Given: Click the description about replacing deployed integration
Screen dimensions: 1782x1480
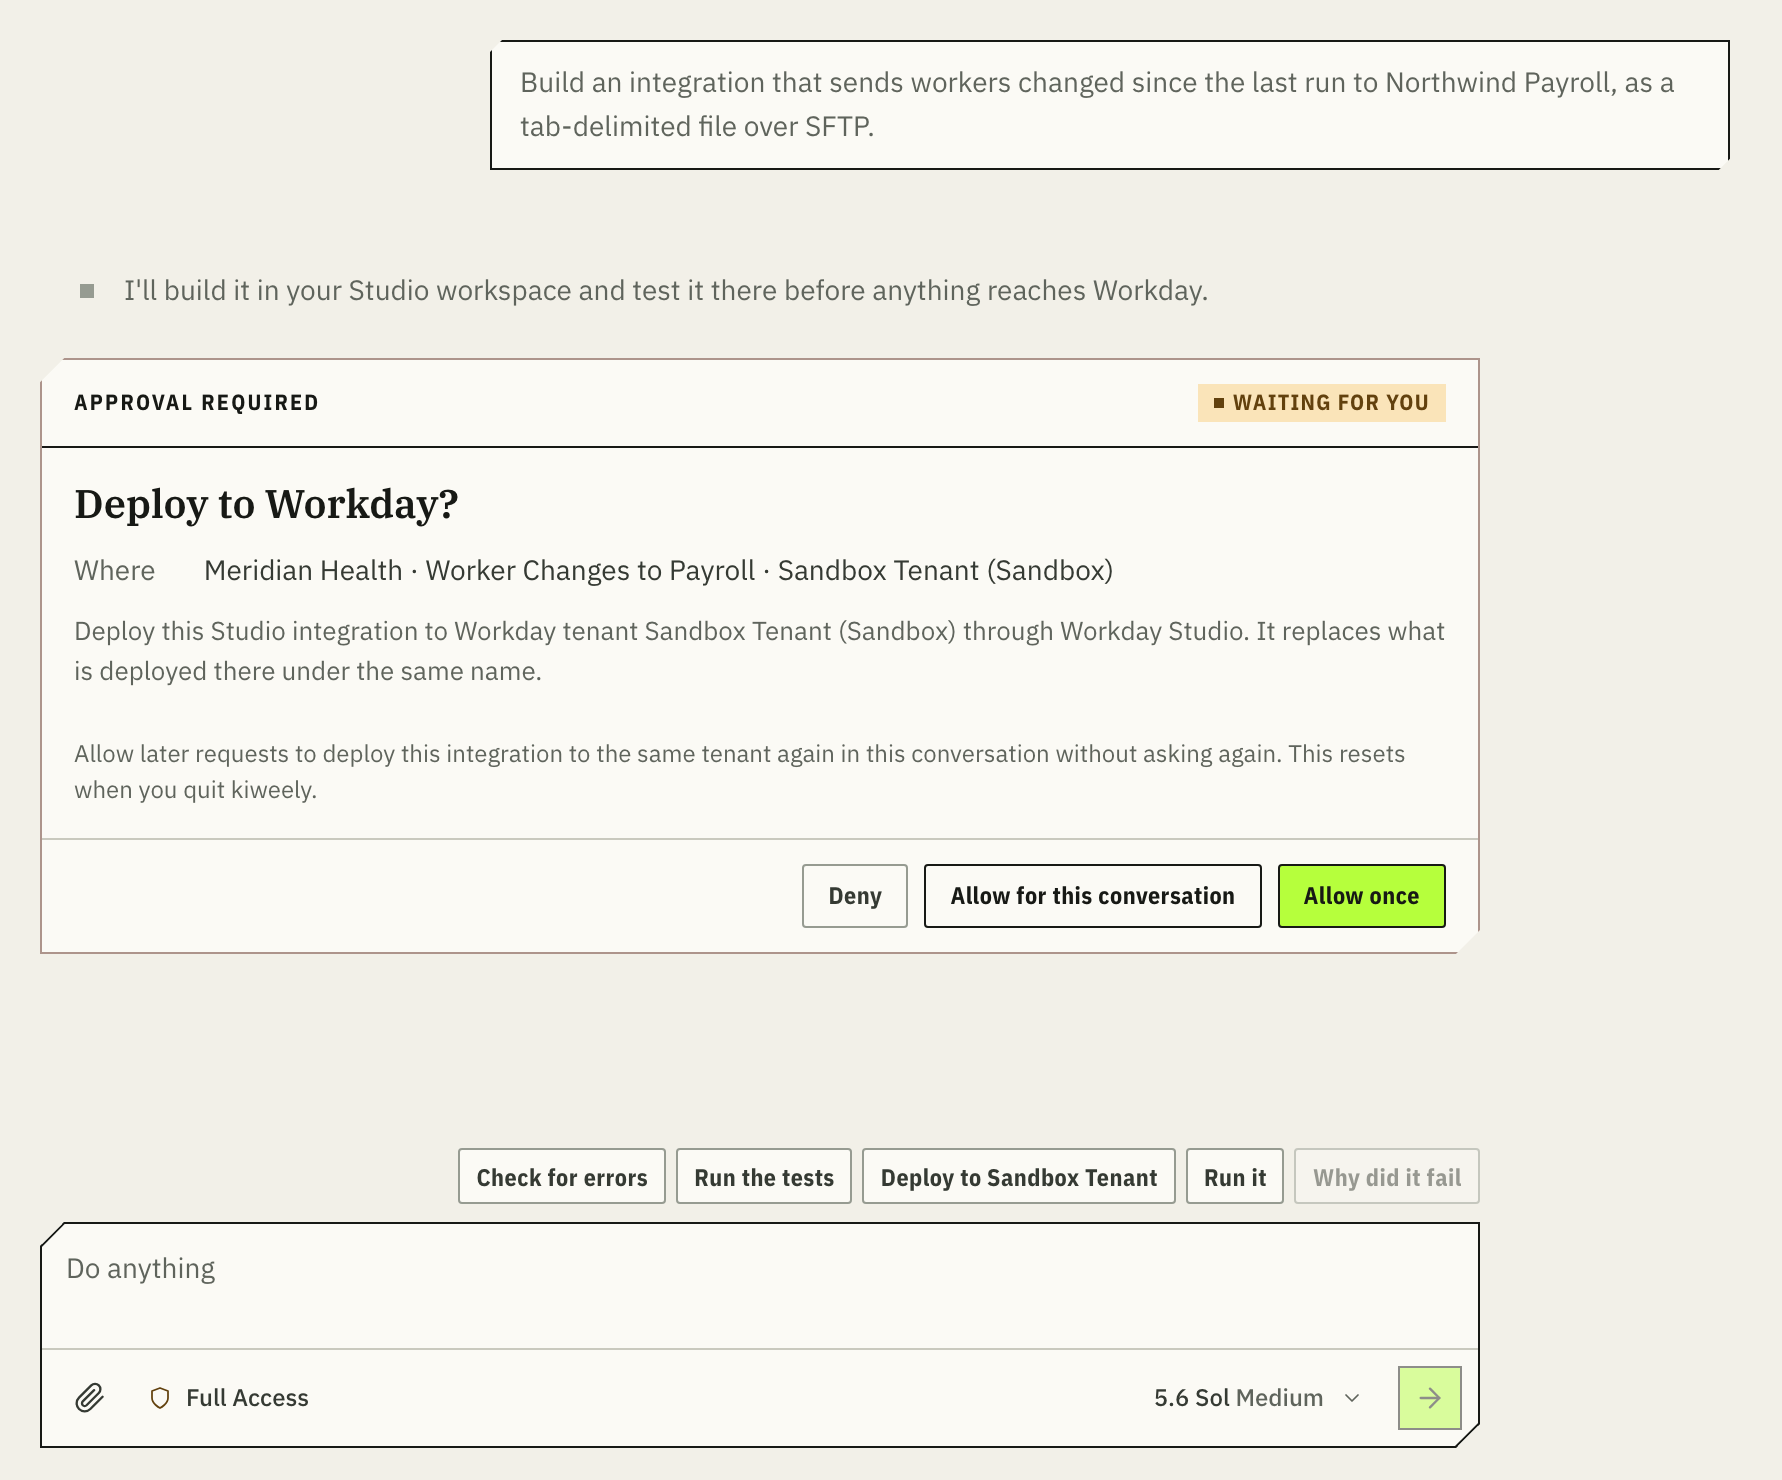Looking at the screenshot, I should coord(760,651).
